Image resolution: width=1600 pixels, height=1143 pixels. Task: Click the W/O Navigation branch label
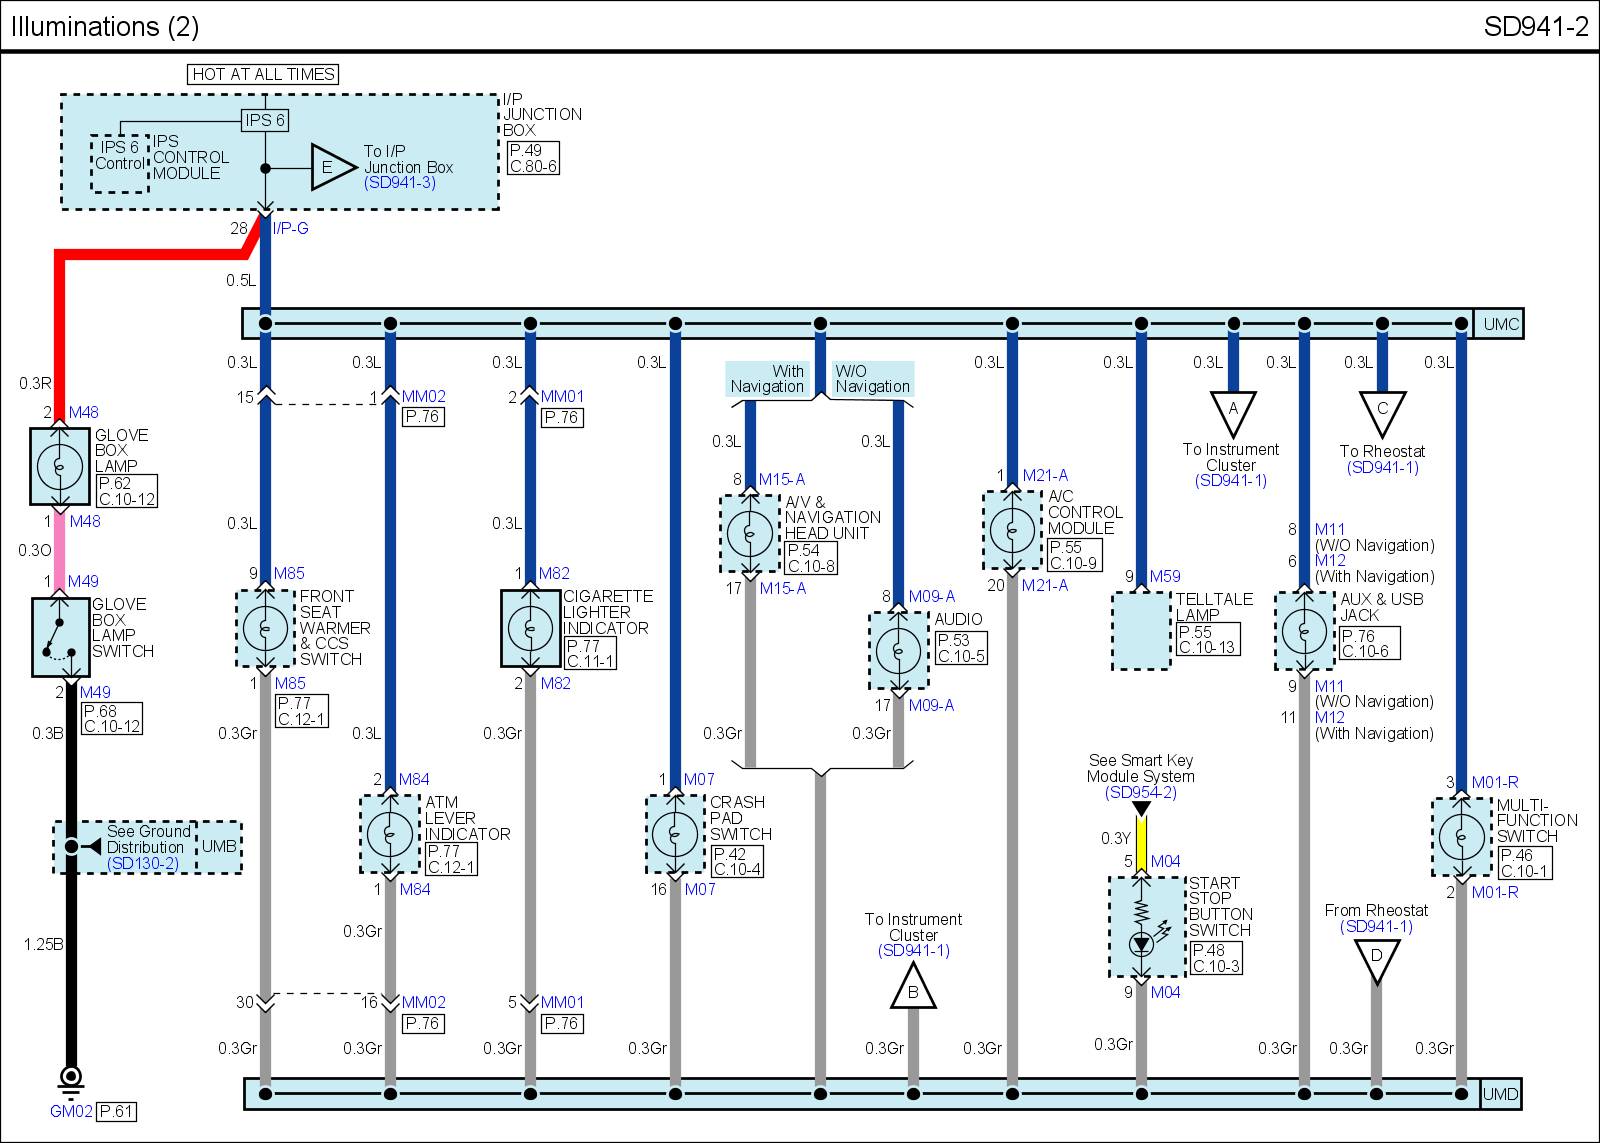873,378
